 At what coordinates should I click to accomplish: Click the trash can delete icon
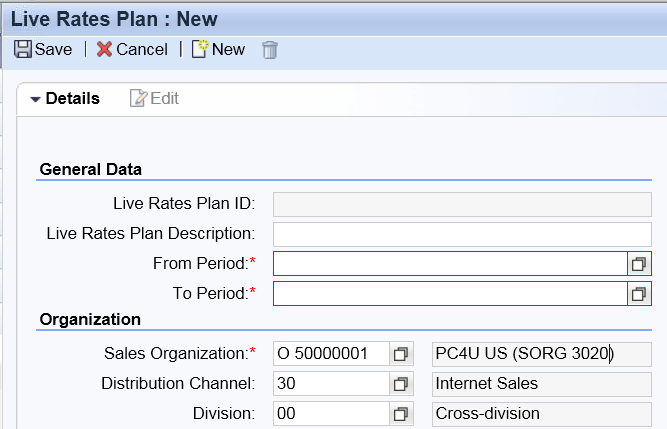pyautogui.click(x=270, y=50)
